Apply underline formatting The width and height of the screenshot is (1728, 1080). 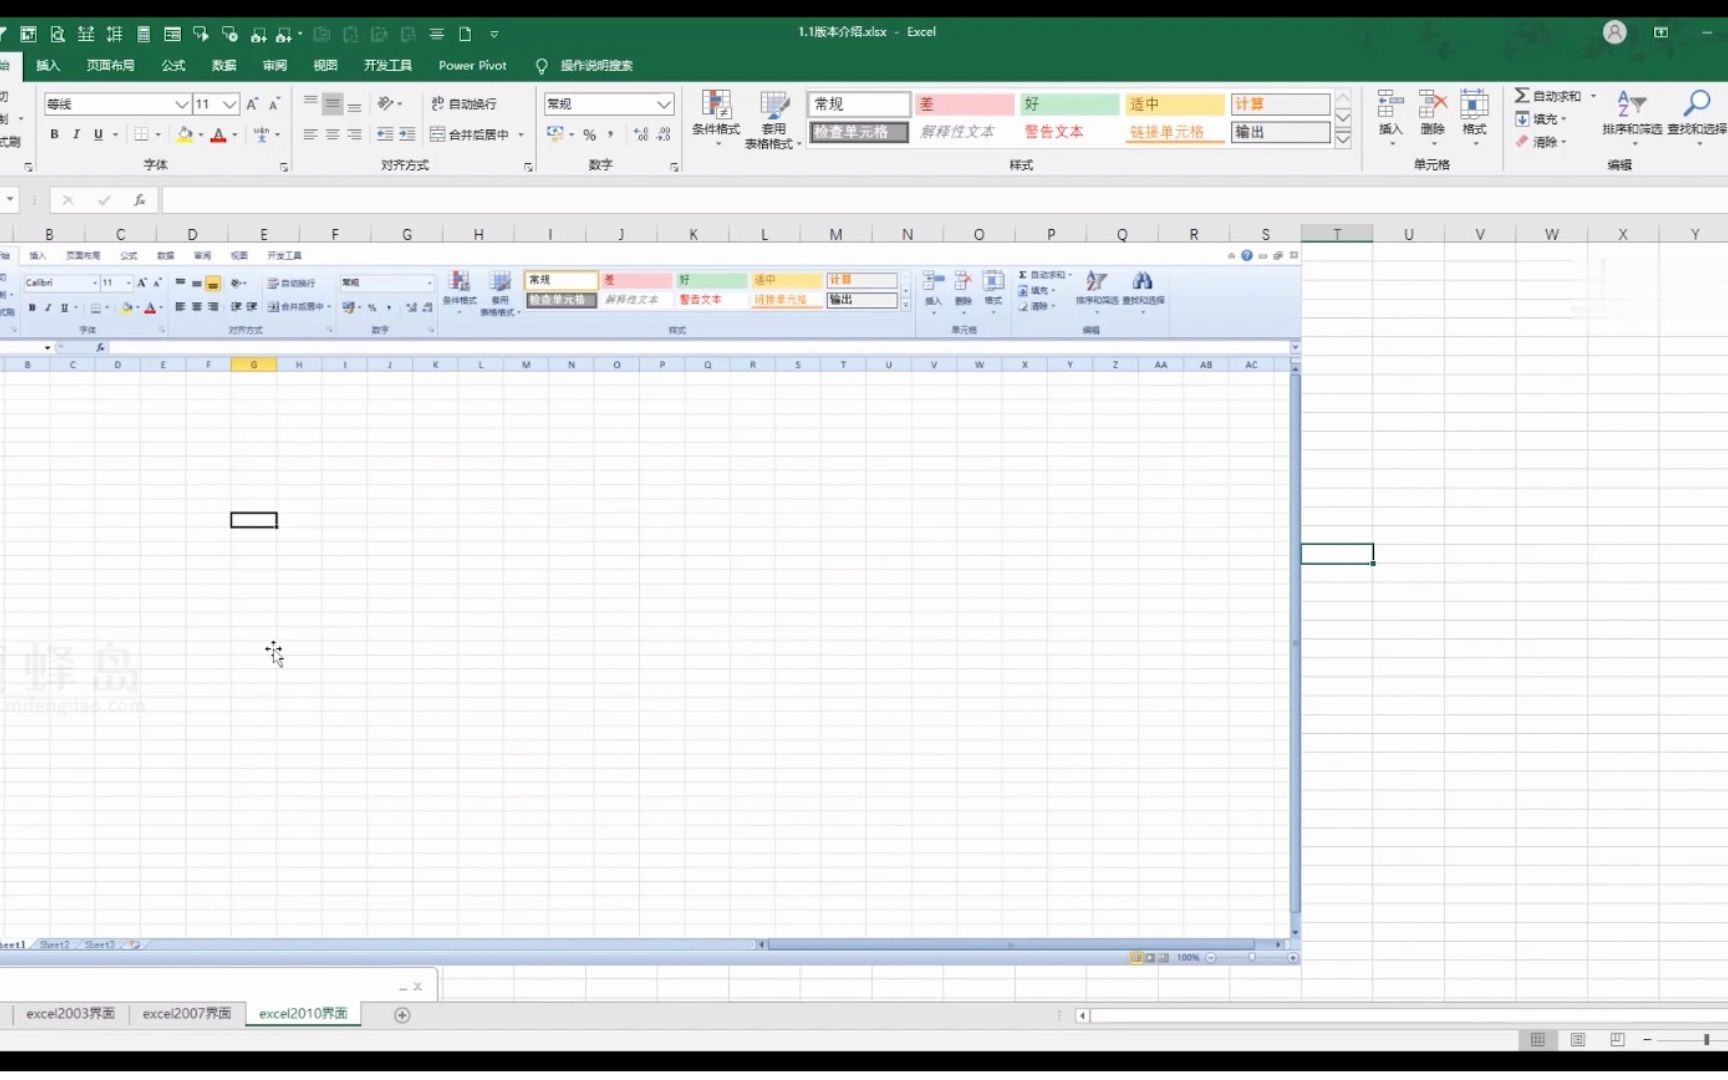pyautogui.click(x=97, y=134)
